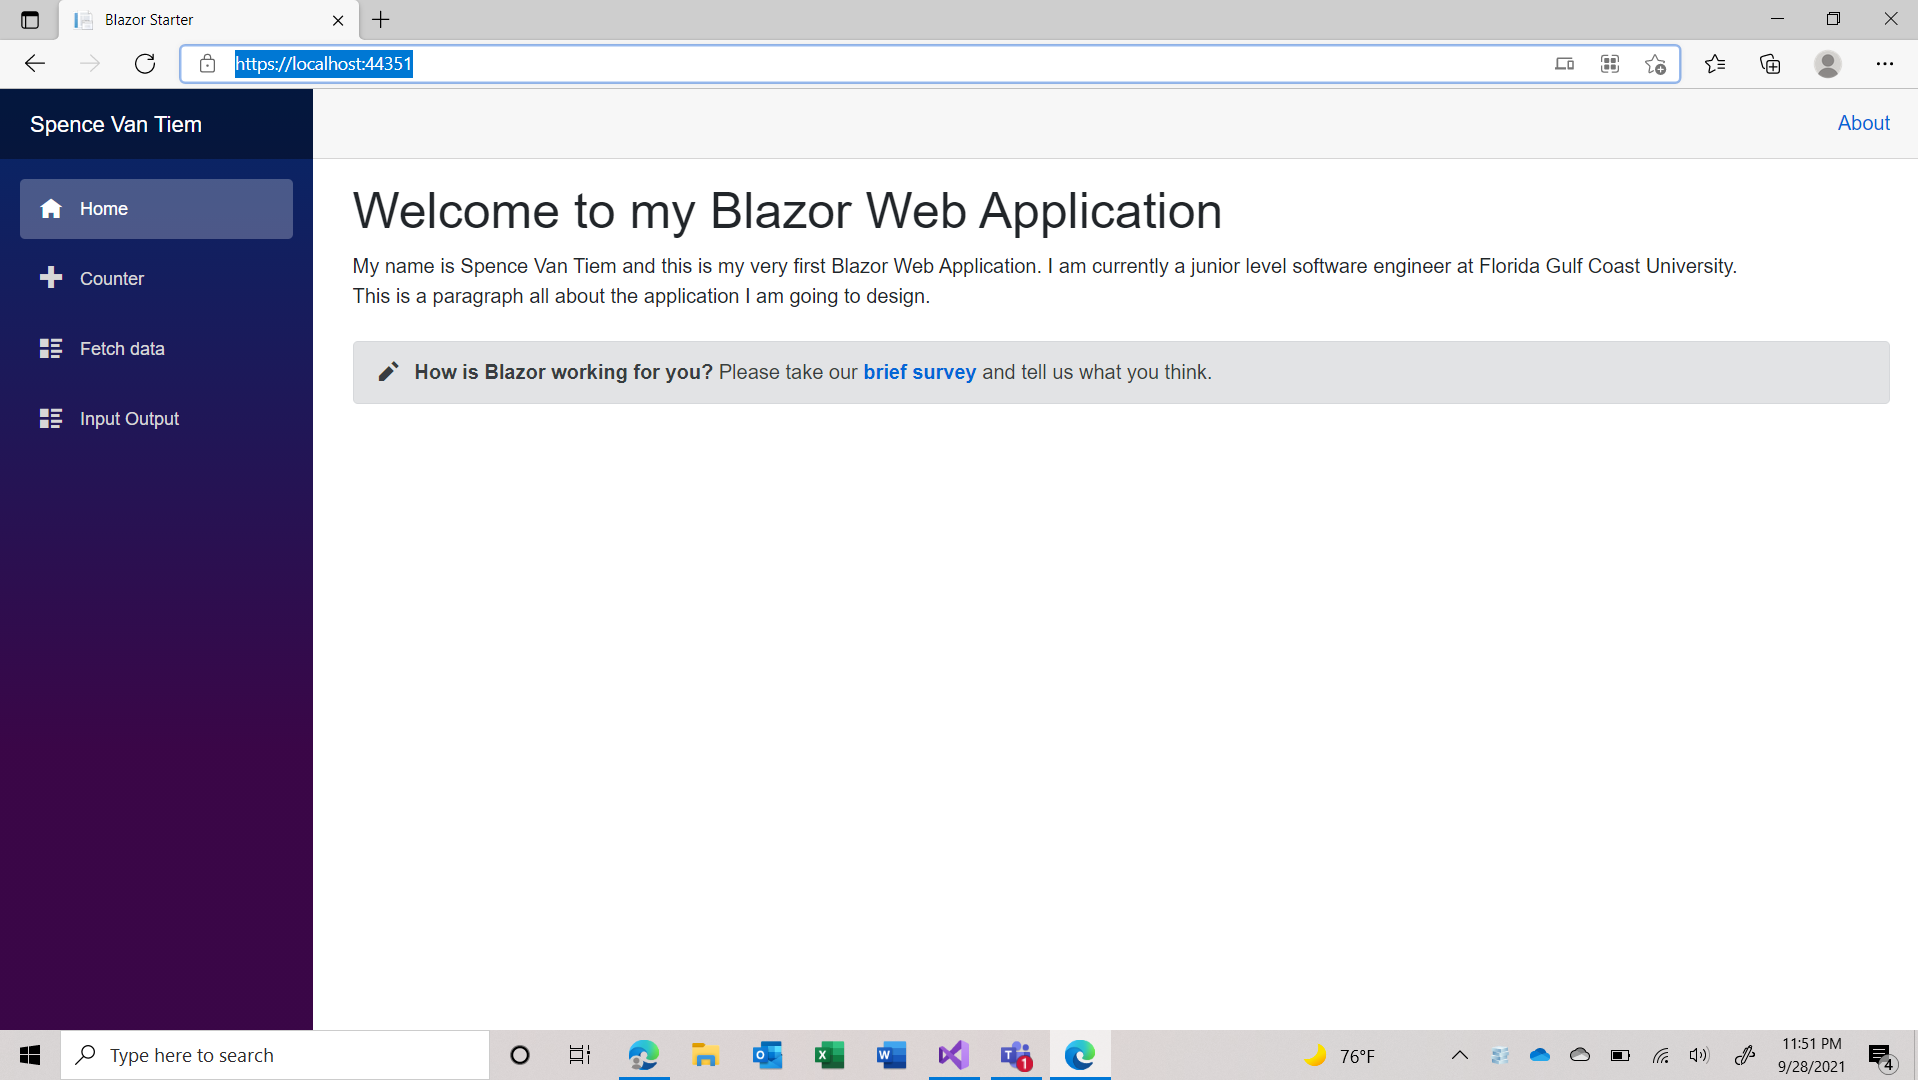The height and width of the screenshot is (1080, 1918).
Task: Open the Edge settings menu with ellipsis
Action: 1885,63
